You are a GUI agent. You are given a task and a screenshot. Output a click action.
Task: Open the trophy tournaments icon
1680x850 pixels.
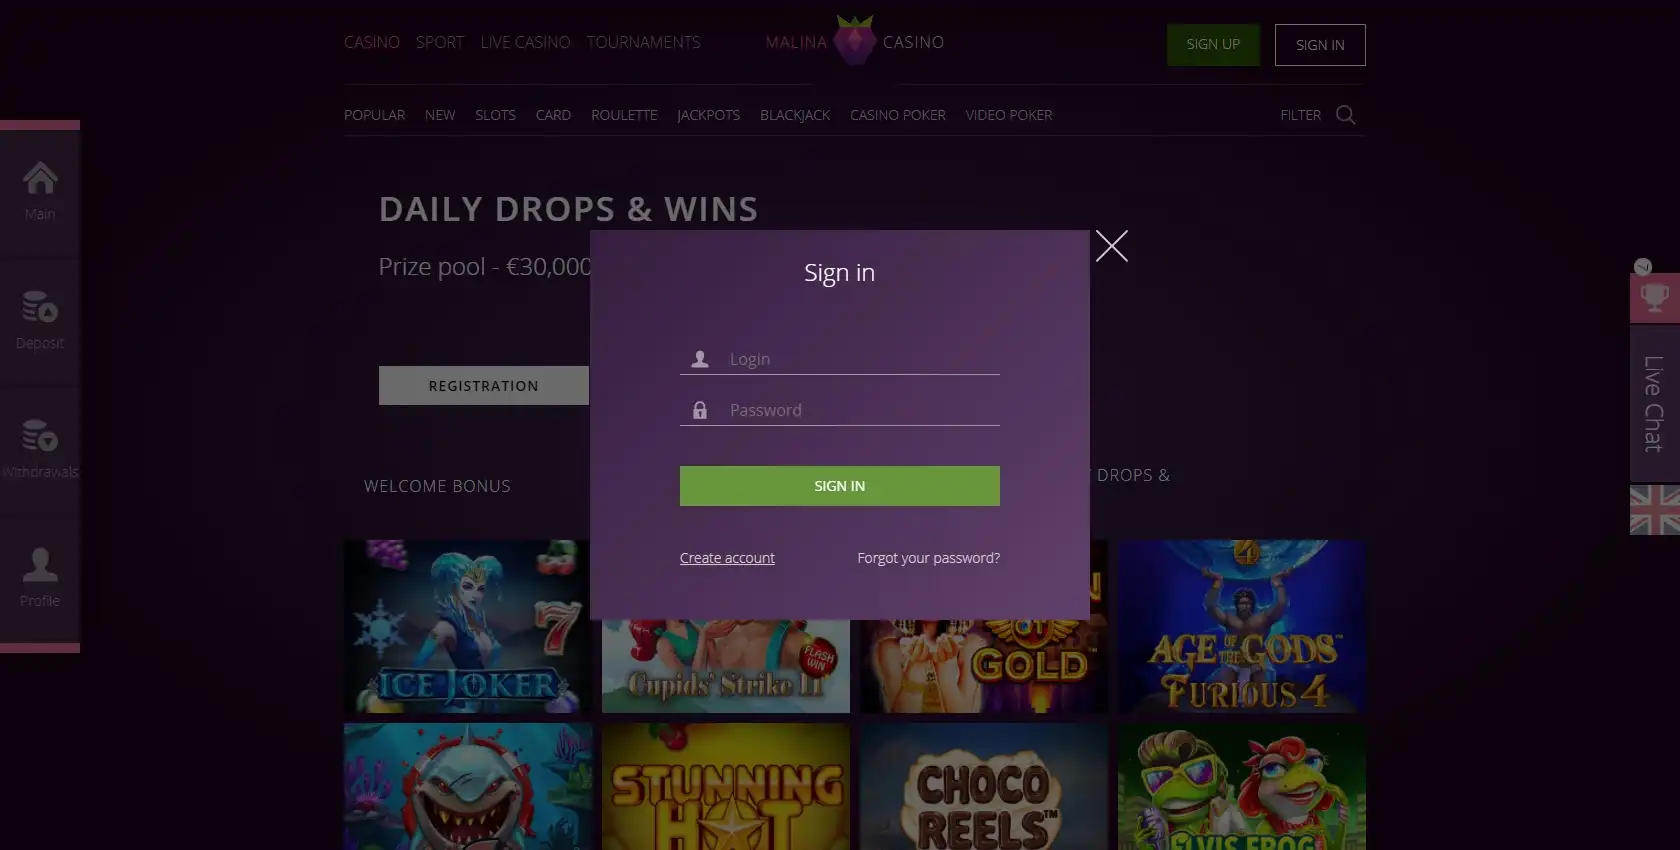pos(1655,297)
